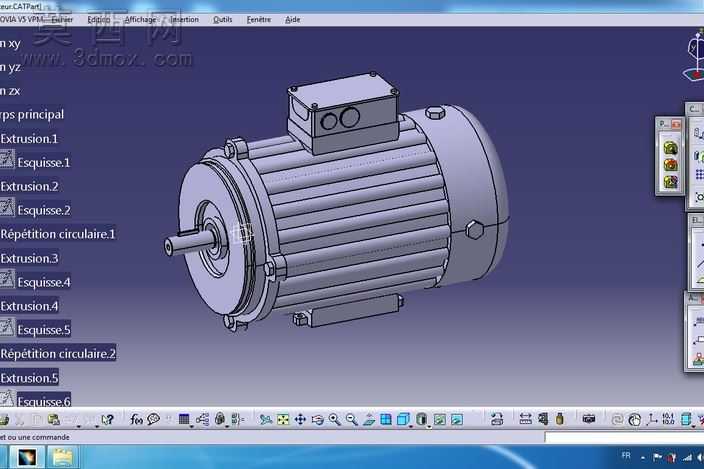Activate the Pan tool
The image size is (704, 469).
300,420
